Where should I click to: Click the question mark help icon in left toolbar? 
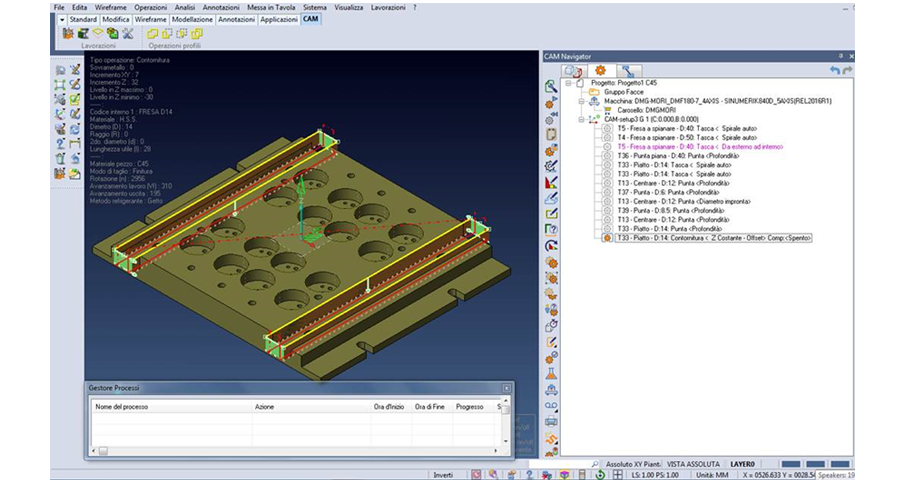[x=60, y=144]
